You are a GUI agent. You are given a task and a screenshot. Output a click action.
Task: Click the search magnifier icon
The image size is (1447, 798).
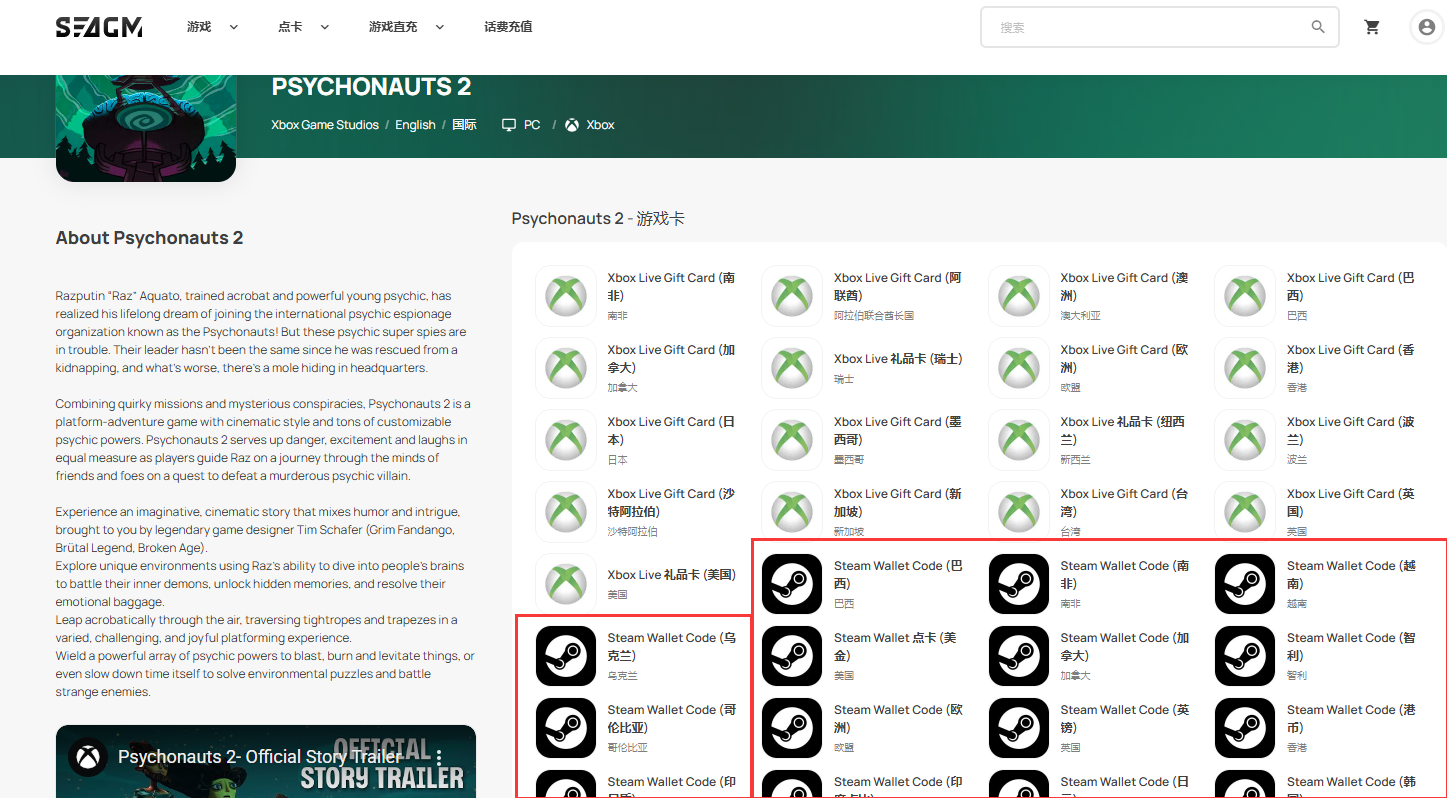click(1318, 27)
